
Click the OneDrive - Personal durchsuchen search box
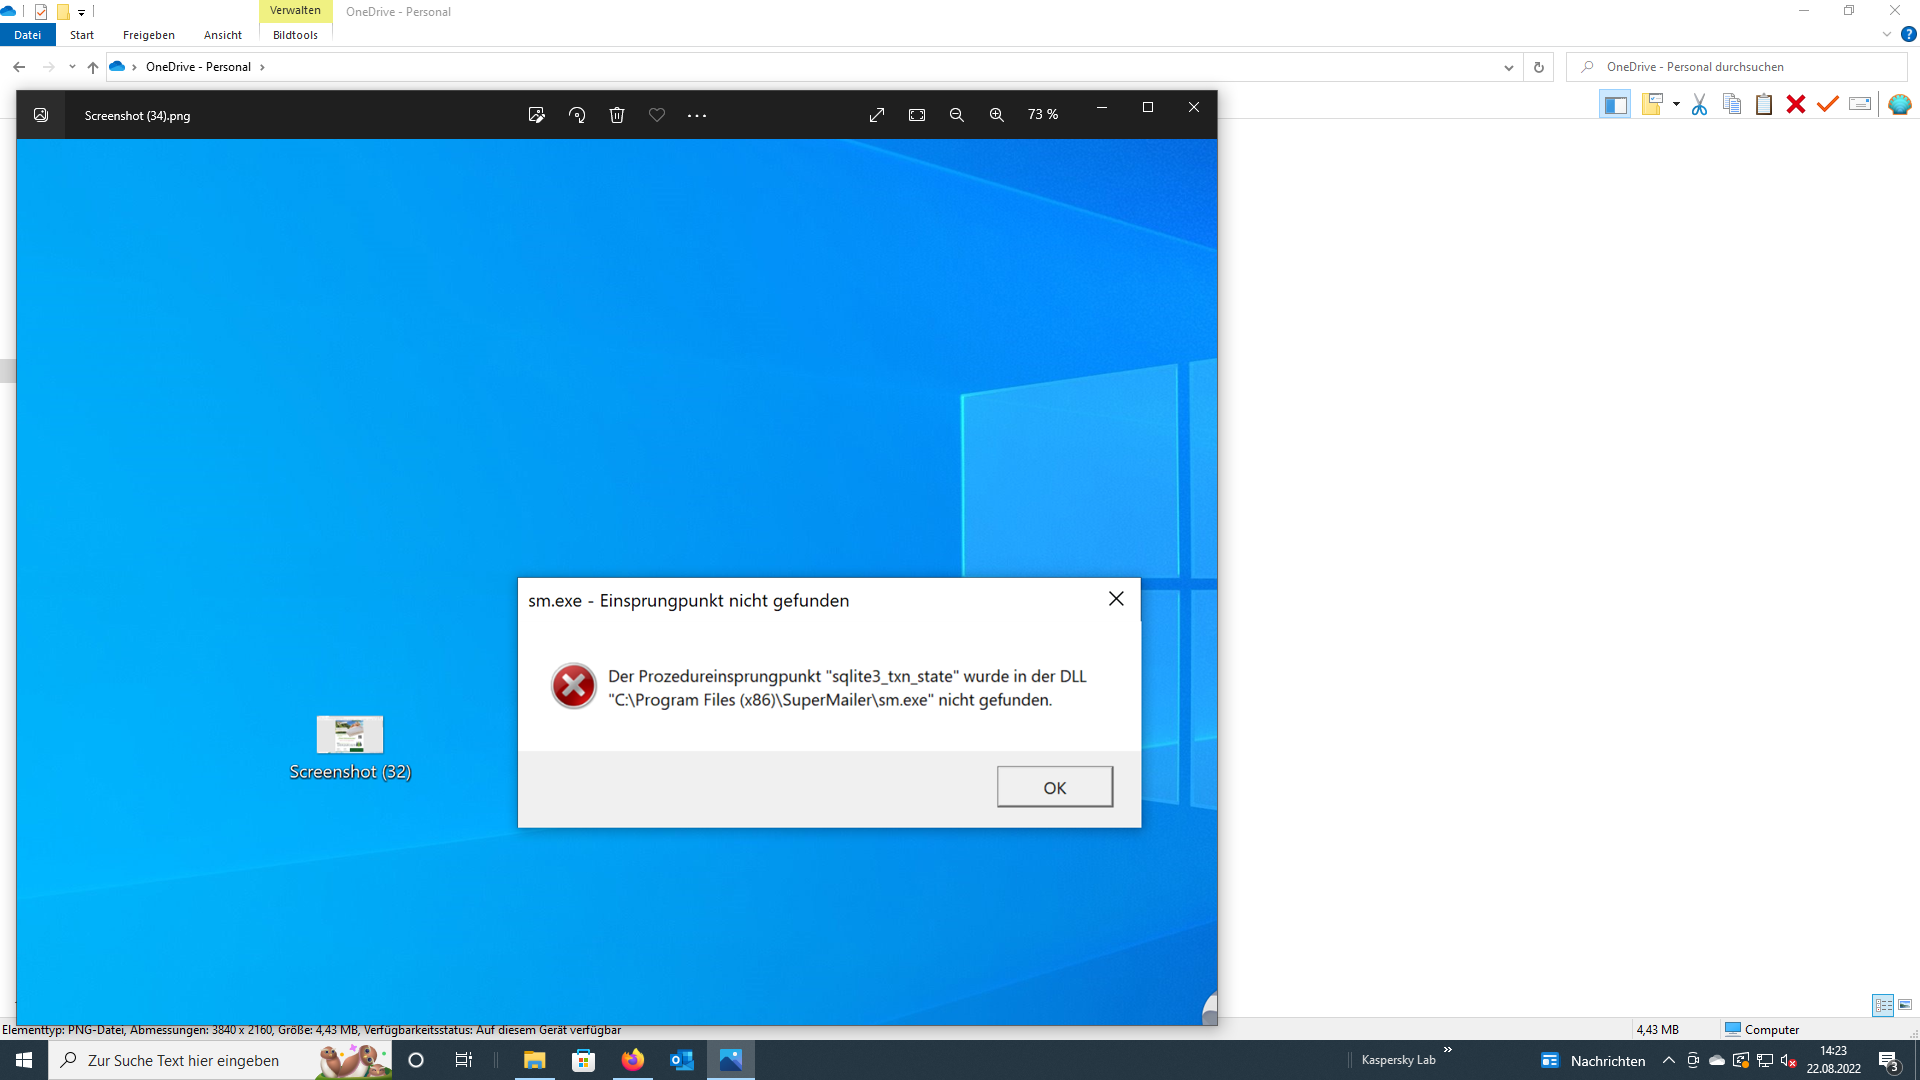1737,67
